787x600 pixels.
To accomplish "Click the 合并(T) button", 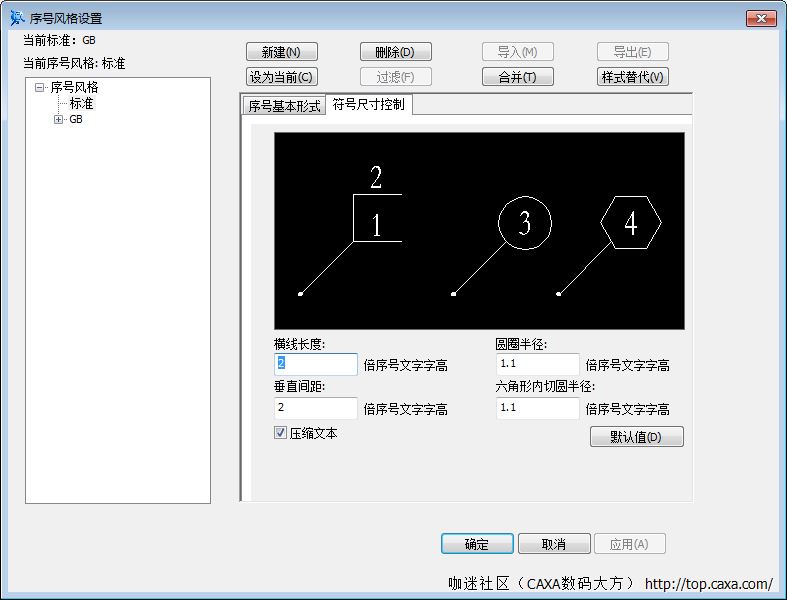I will 517,77.
